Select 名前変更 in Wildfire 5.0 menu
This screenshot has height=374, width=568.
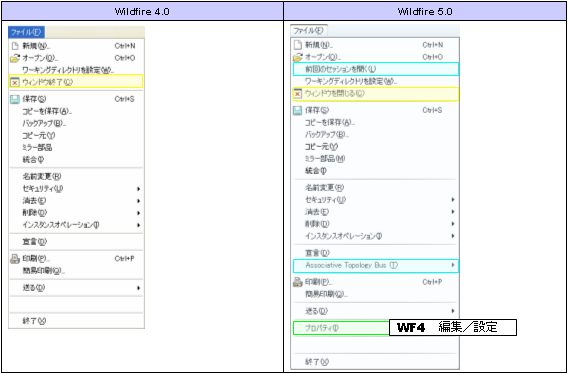point(325,188)
